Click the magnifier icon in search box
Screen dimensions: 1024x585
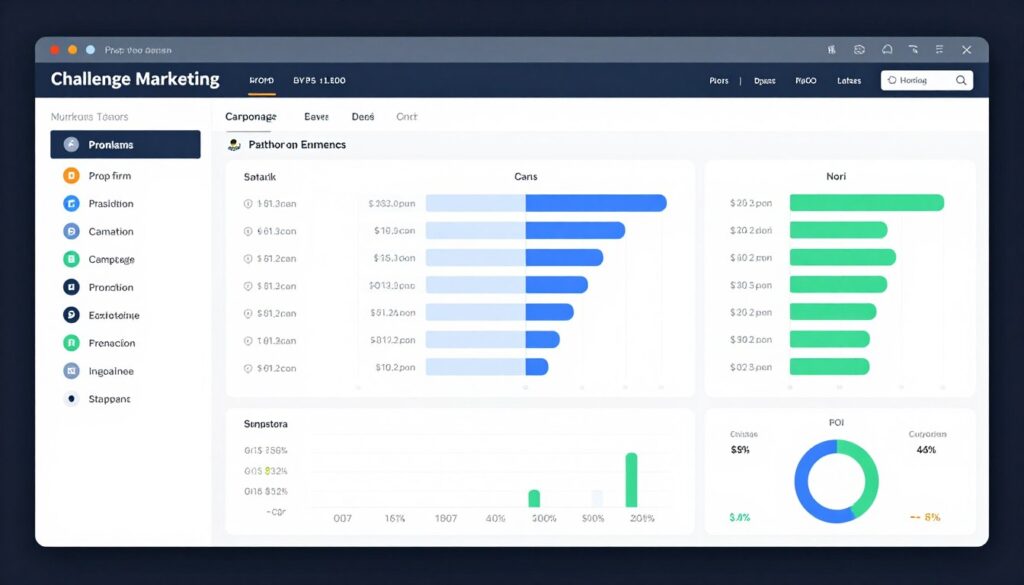click(961, 80)
